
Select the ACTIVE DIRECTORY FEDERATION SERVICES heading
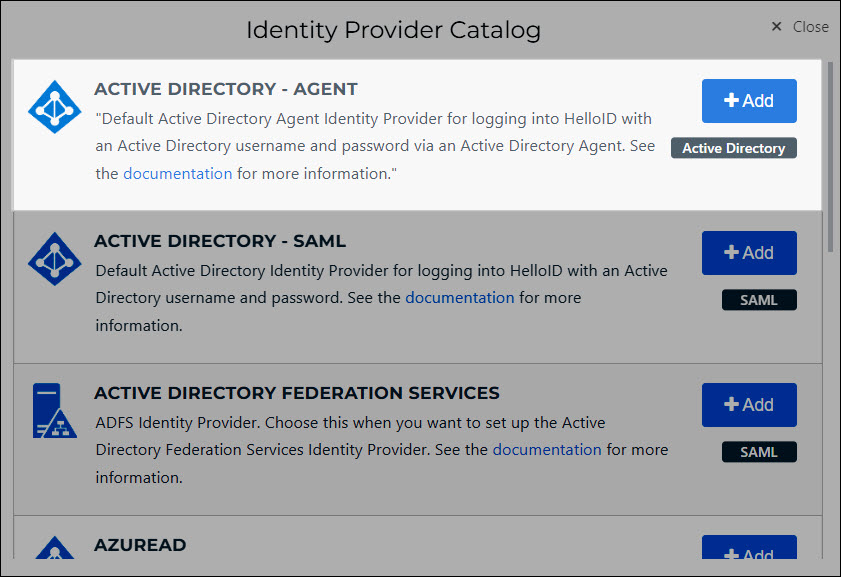point(297,393)
